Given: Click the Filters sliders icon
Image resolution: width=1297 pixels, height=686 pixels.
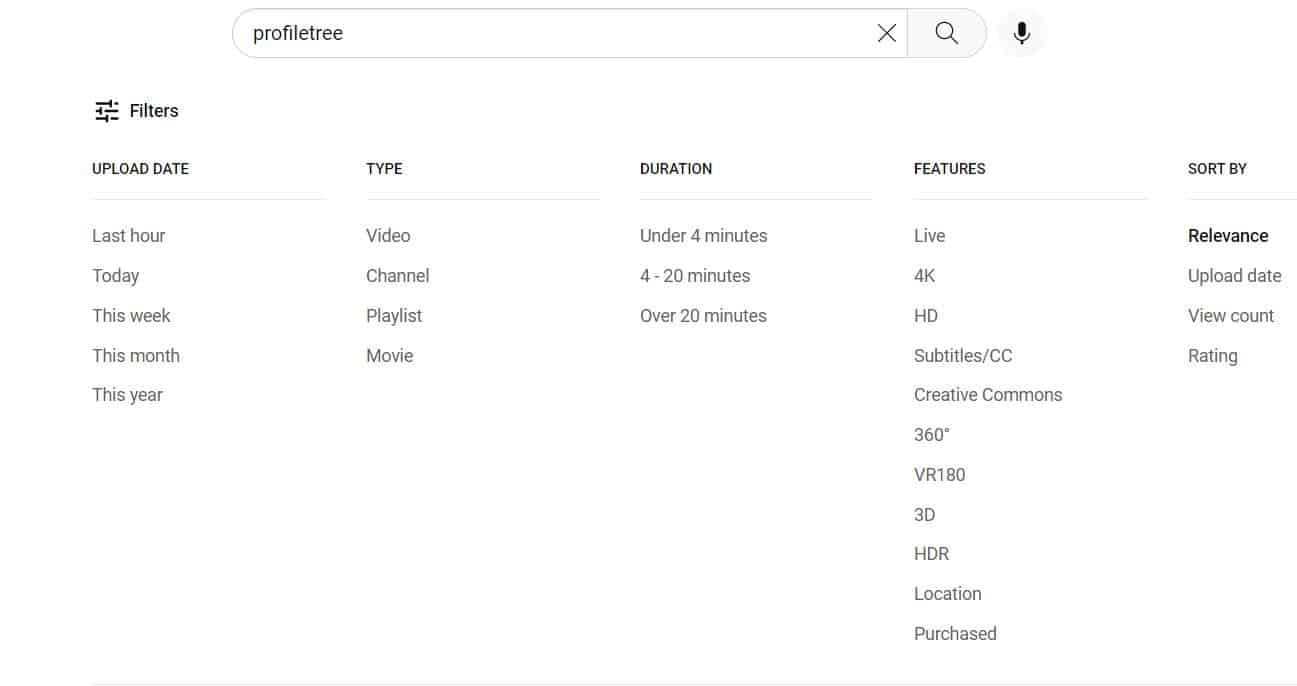Looking at the screenshot, I should tap(107, 111).
